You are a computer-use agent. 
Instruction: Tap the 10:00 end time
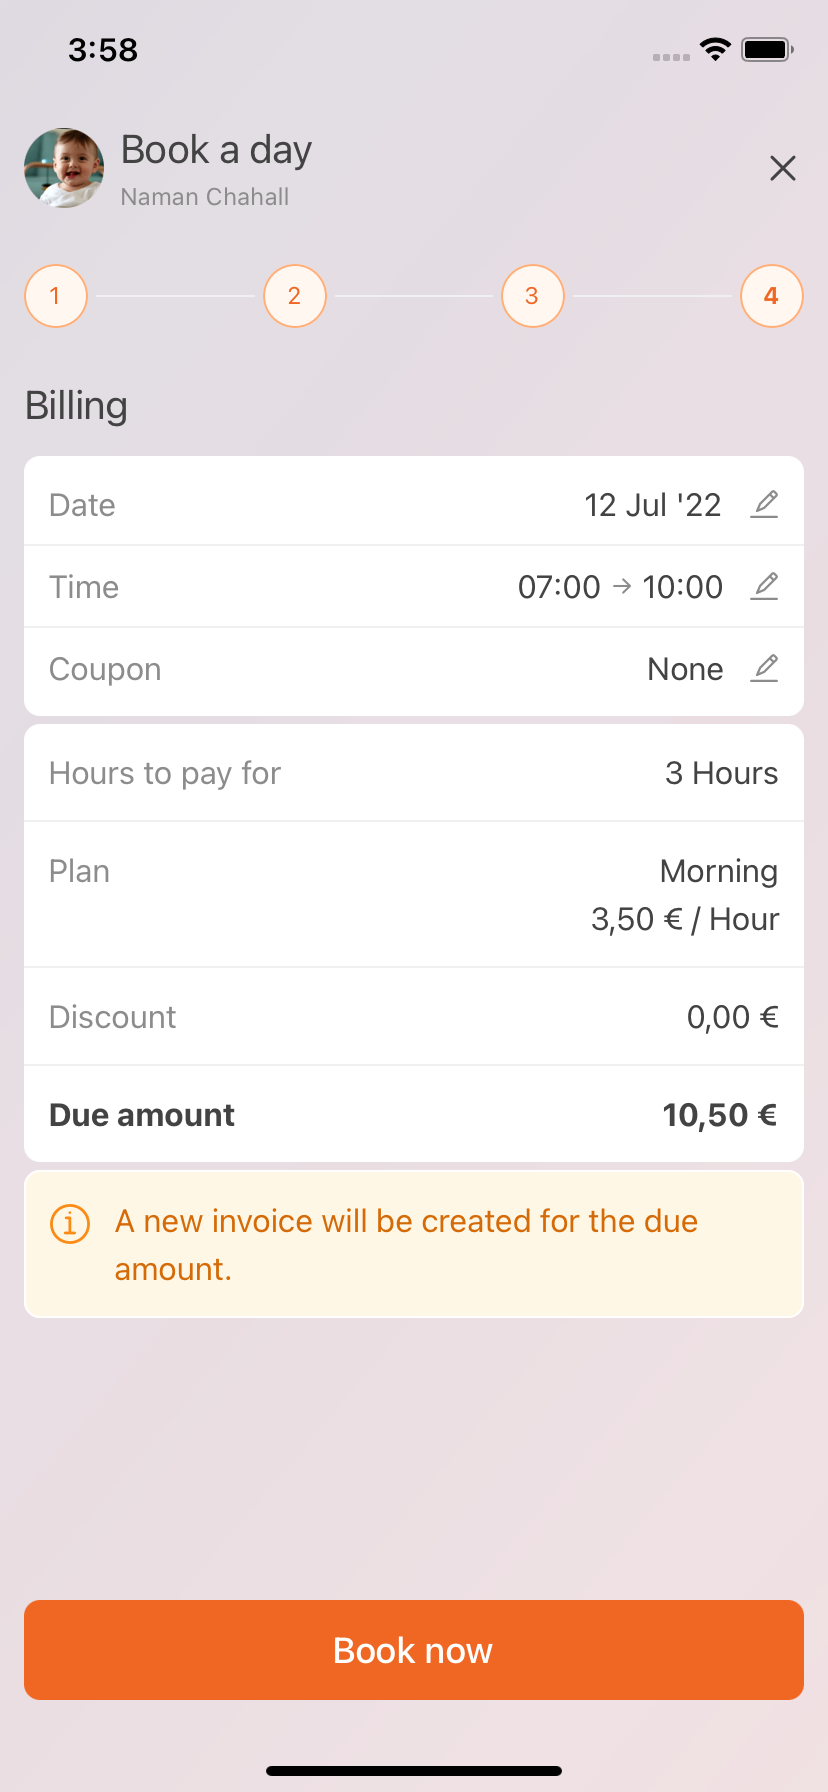[682, 587]
